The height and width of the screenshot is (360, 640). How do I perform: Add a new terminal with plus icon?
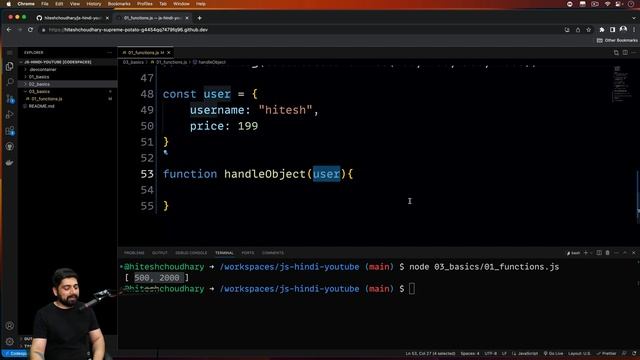click(586, 253)
